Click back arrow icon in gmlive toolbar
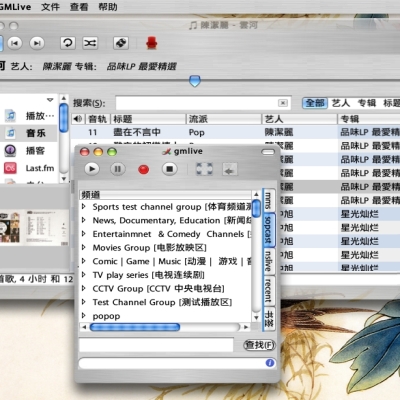The image size is (400, 400). click(229, 170)
